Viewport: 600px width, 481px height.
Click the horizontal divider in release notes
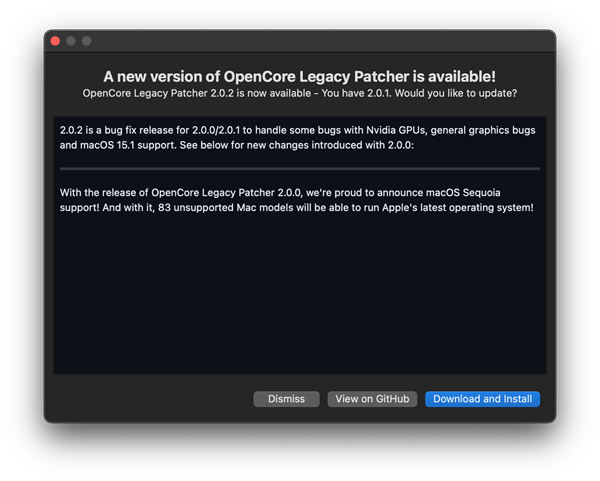(299, 169)
